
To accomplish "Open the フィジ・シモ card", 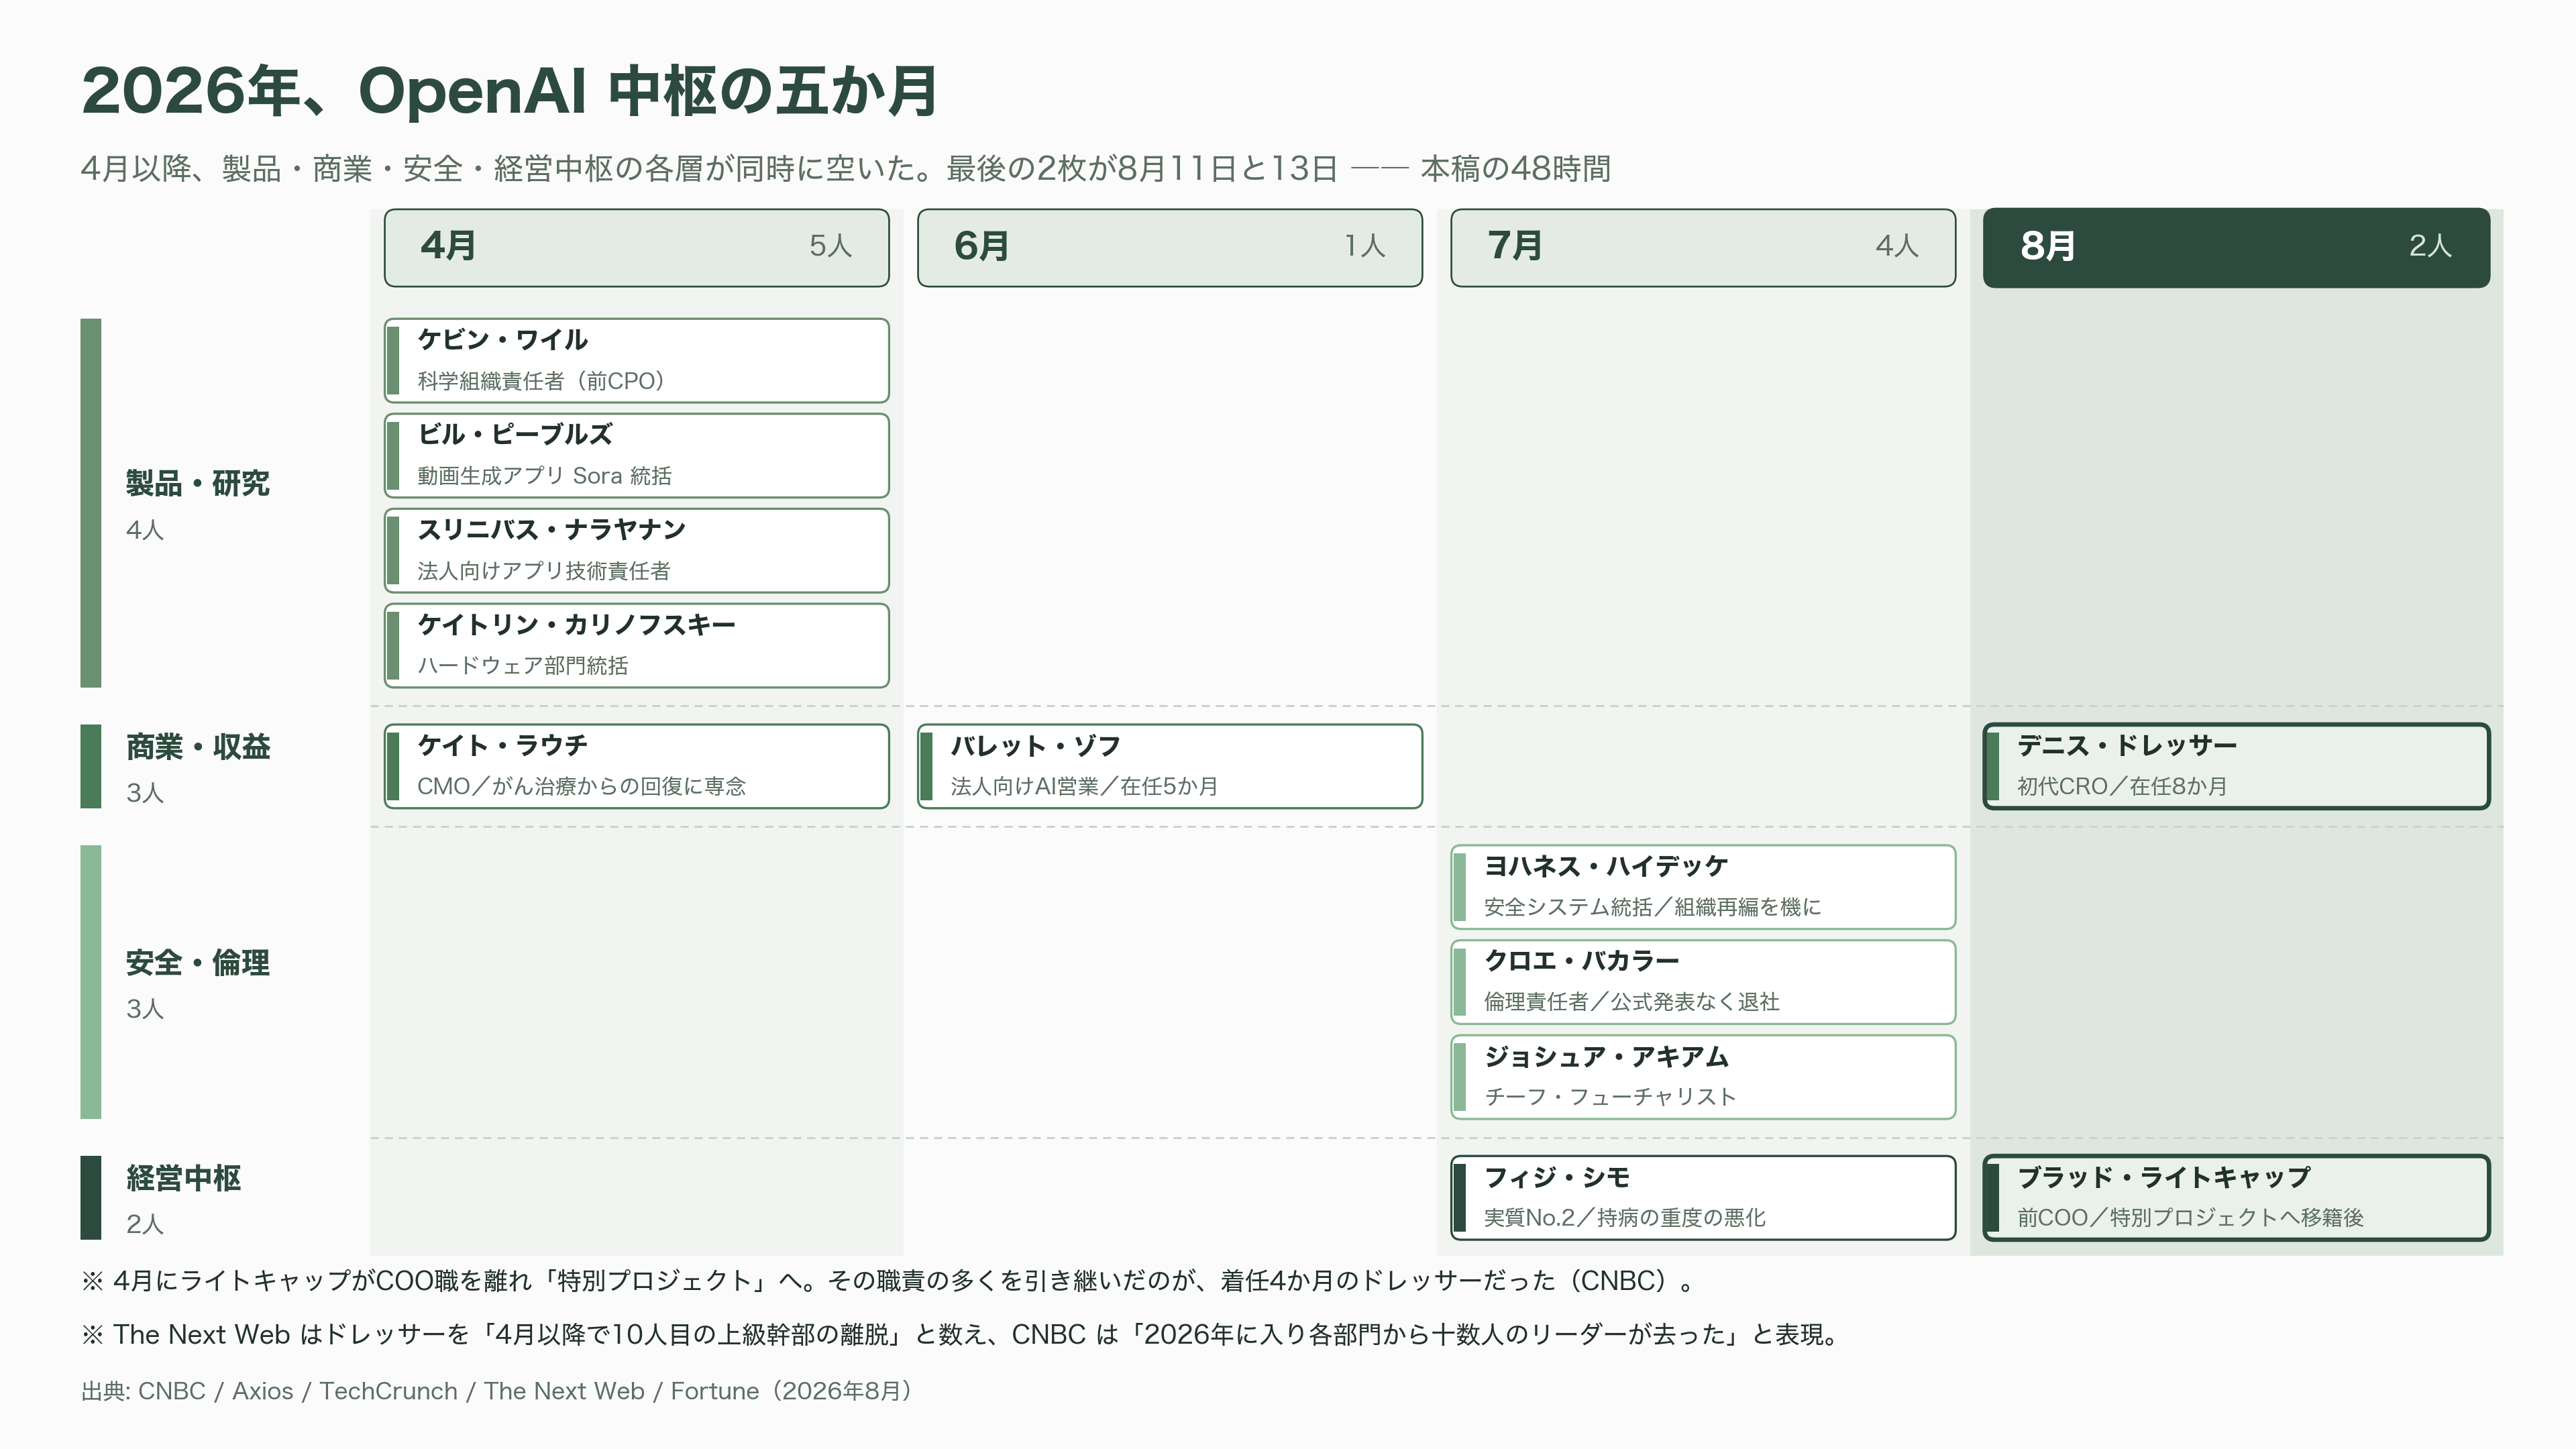I will tap(1702, 1198).
